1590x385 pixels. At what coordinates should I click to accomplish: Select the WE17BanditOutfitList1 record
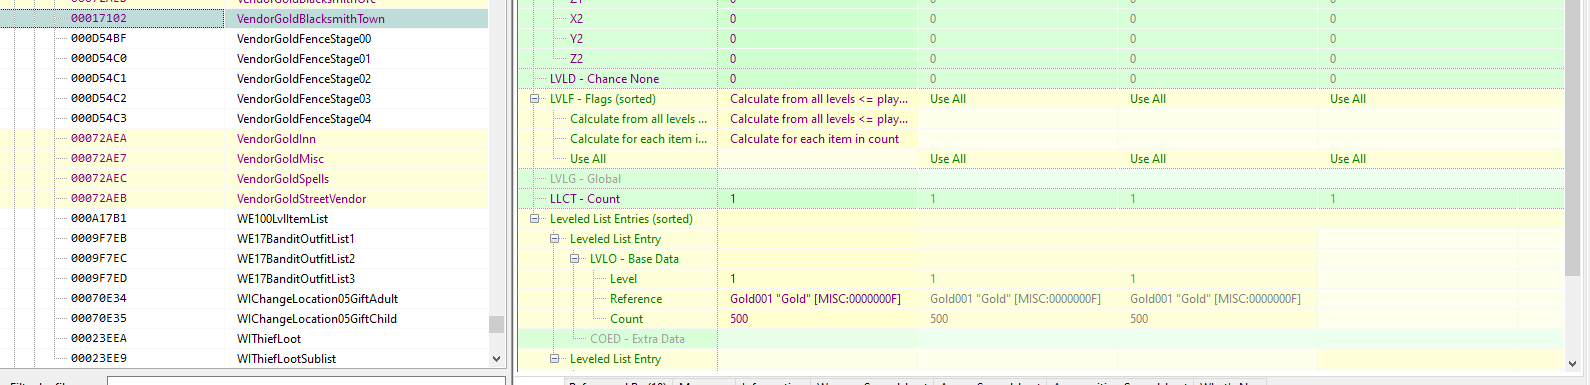click(296, 239)
